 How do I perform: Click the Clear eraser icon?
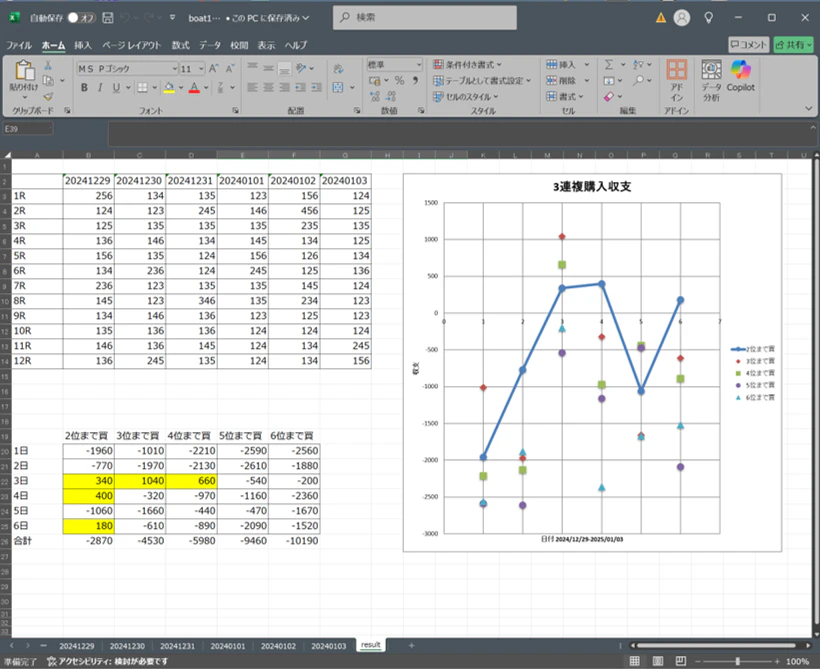609,97
